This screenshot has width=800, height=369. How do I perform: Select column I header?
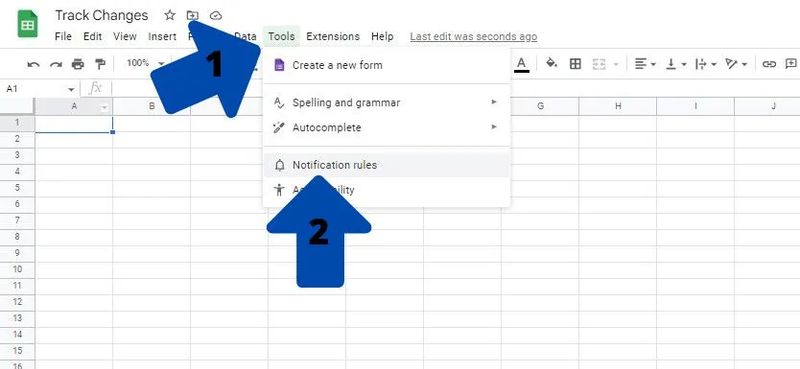point(695,106)
